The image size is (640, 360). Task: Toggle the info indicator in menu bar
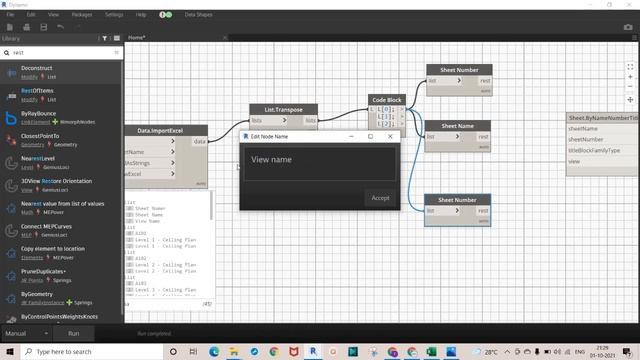[165, 15]
